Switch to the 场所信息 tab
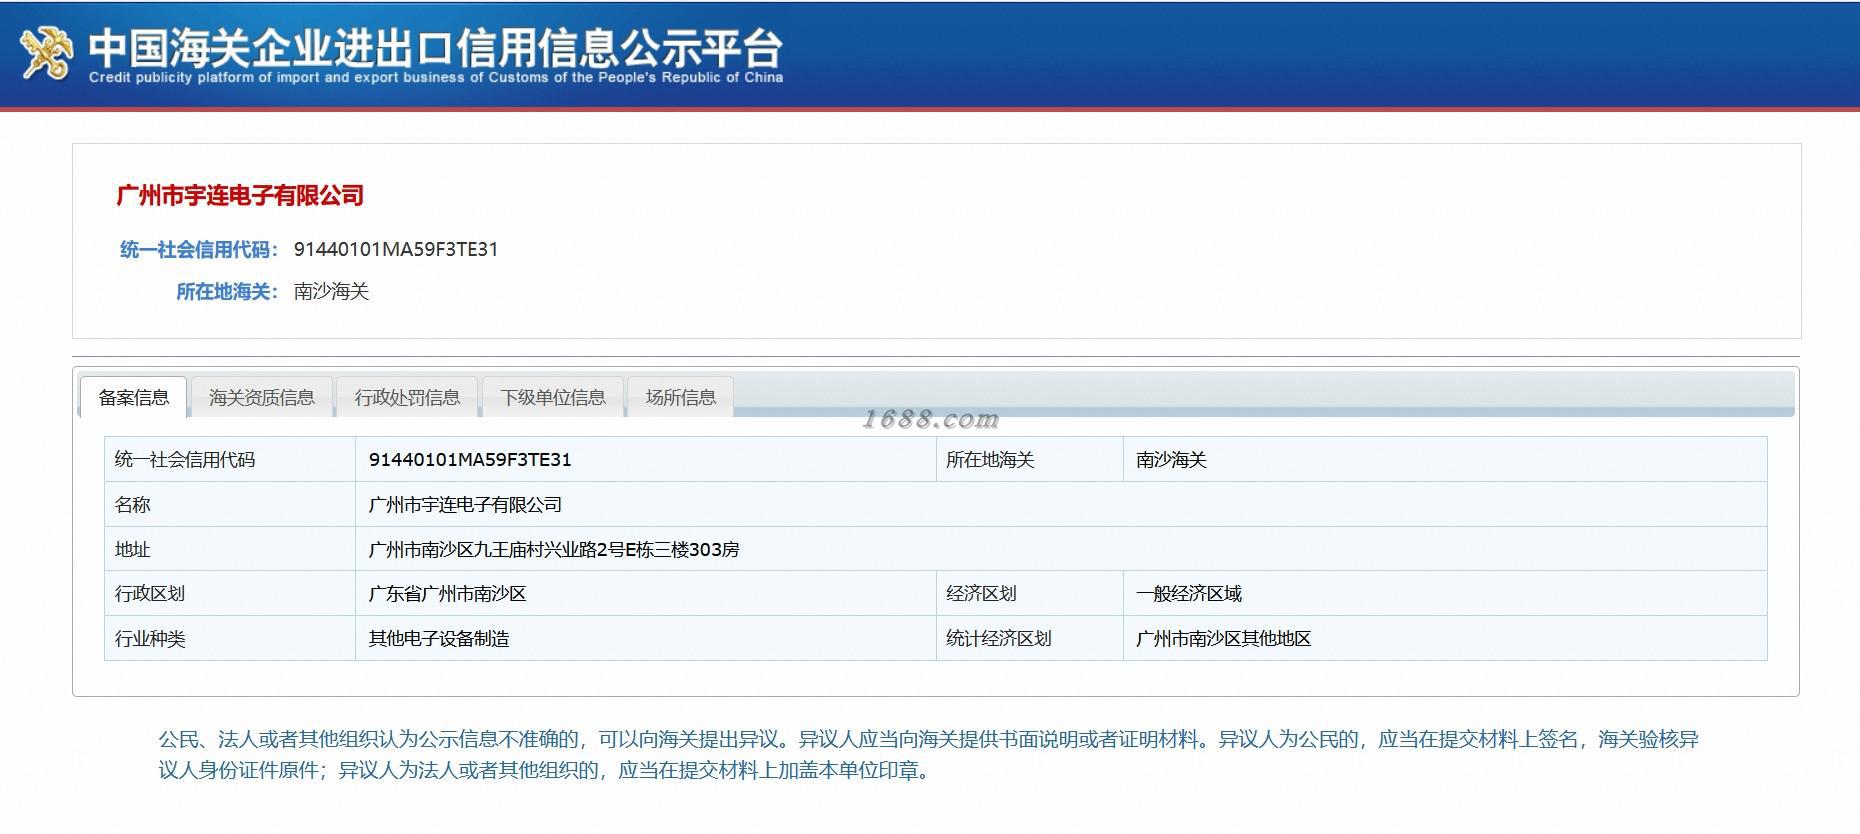 coord(681,398)
